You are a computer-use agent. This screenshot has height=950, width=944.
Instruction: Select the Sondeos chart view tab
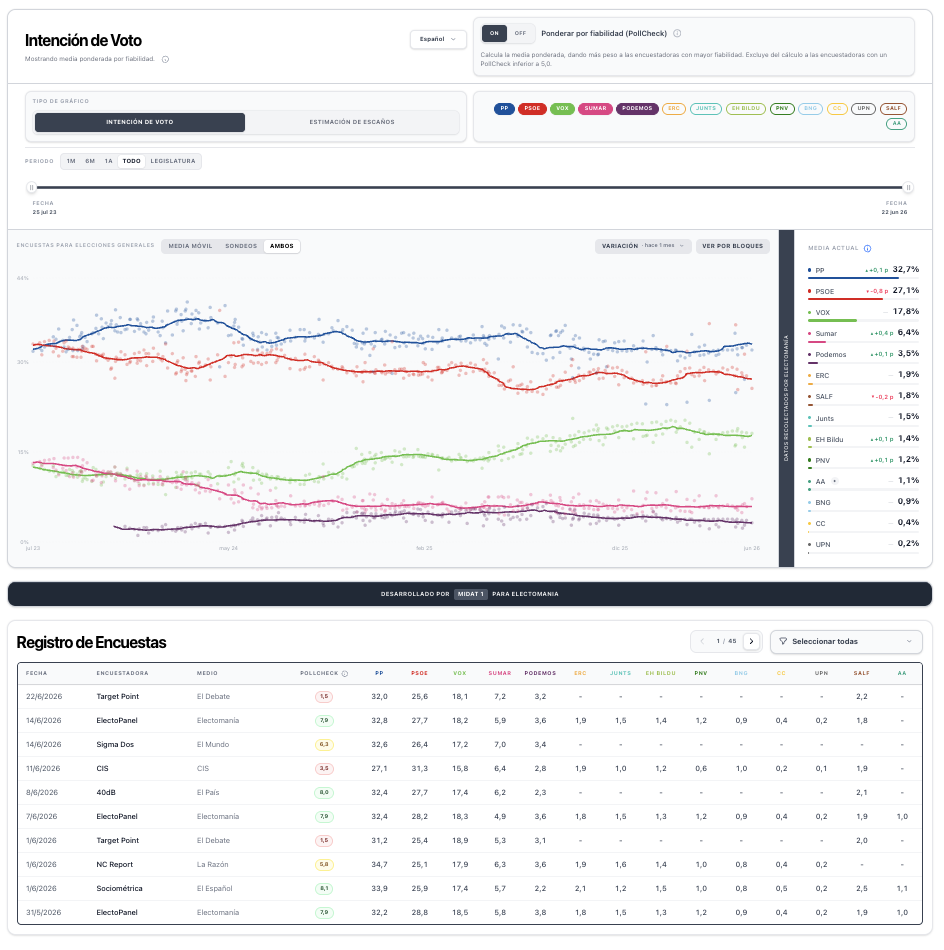[x=241, y=246]
